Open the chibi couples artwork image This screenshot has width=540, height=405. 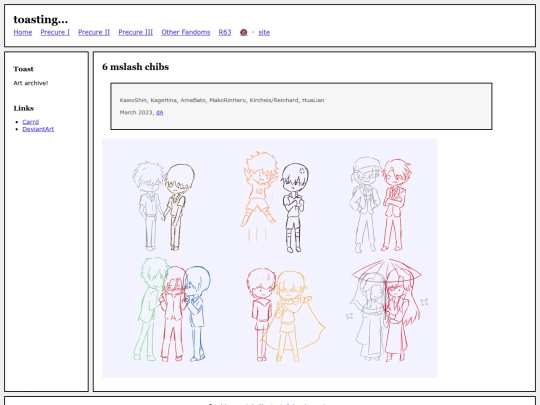click(x=270, y=258)
